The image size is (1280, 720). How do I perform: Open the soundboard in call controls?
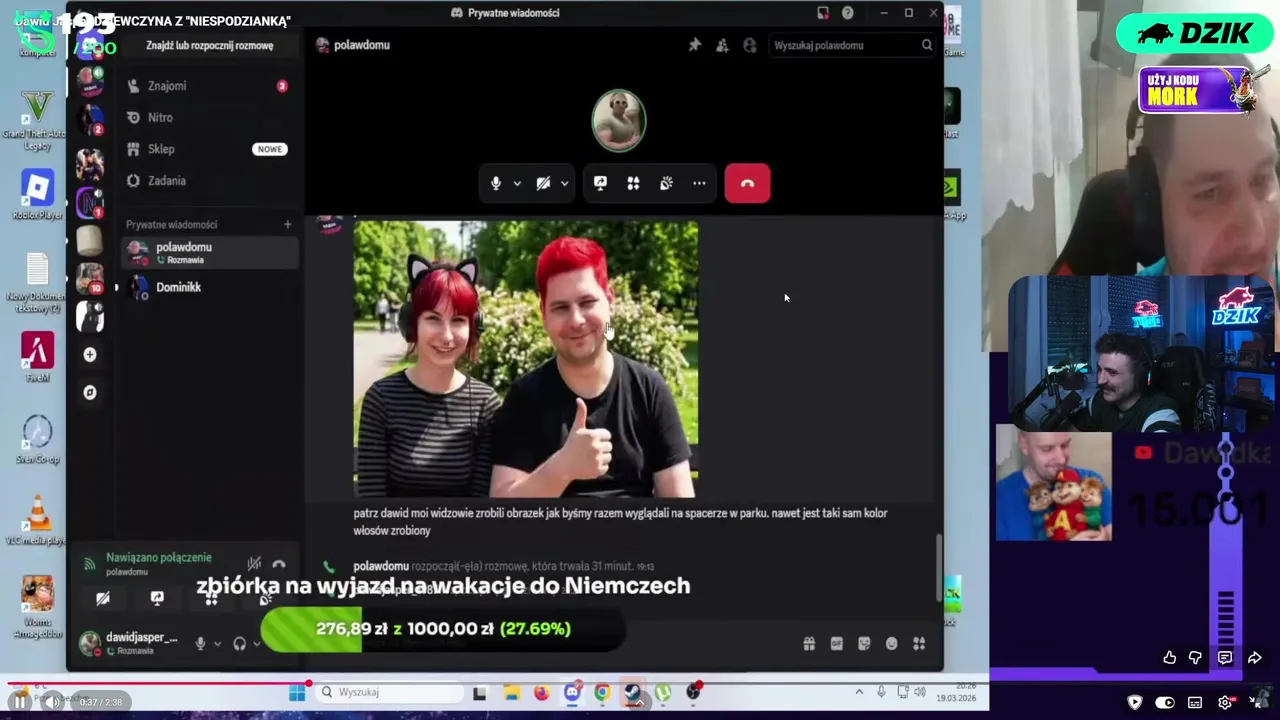666,183
